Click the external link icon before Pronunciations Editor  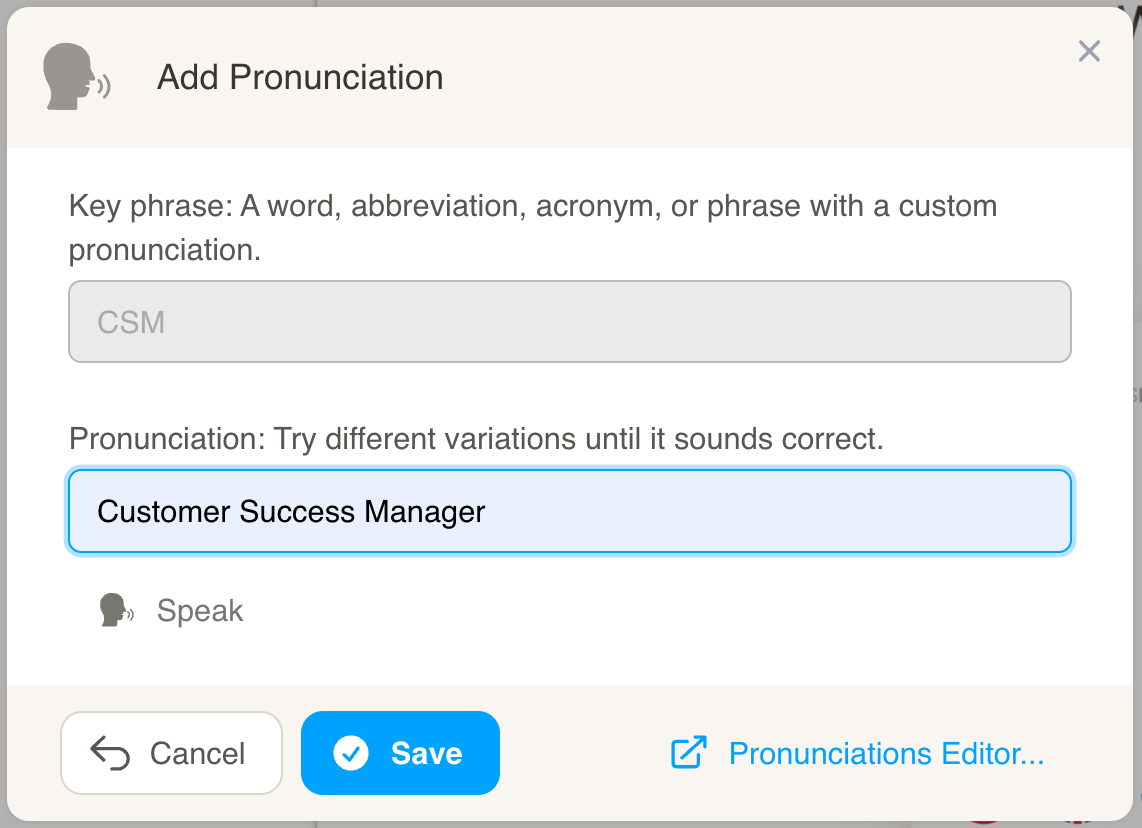tap(689, 752)
